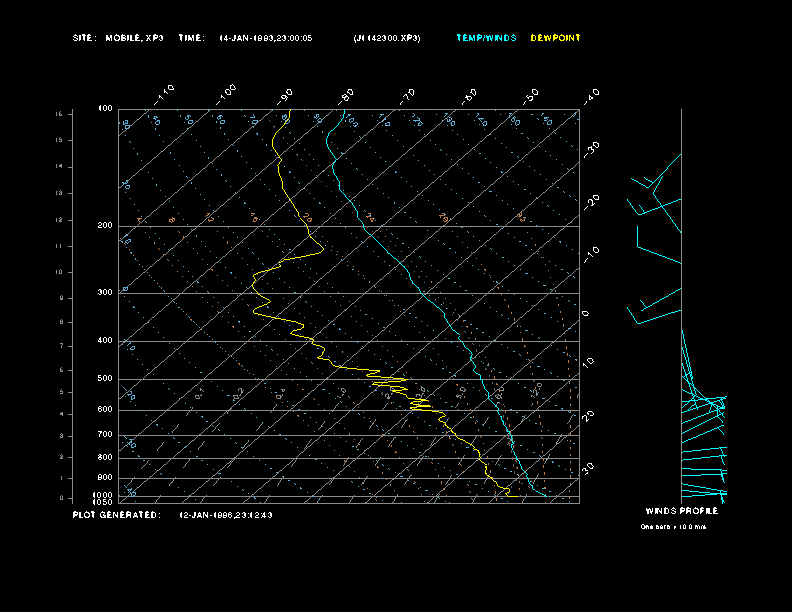This screenshot has width=792, height=612.
Task: Select the sounding timestamp 14-JAN-1993,23:00:05
Action: pyautogui.click(x=266, y=38)
